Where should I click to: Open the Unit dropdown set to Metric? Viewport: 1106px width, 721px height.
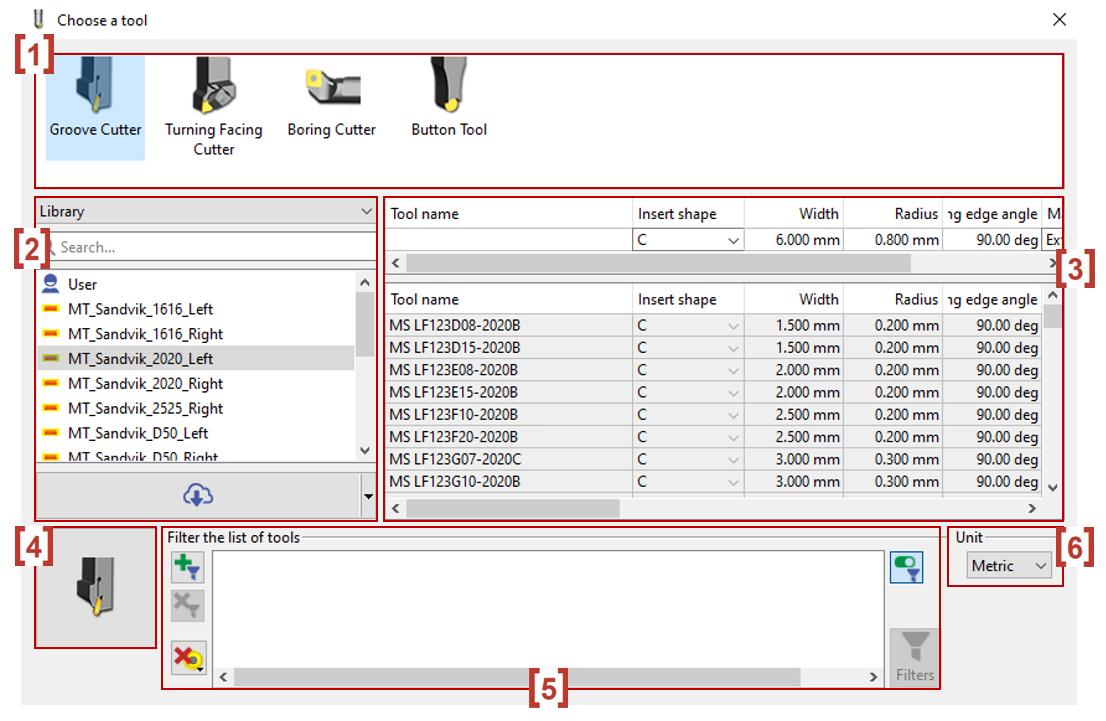click(x=1007, y=565)
